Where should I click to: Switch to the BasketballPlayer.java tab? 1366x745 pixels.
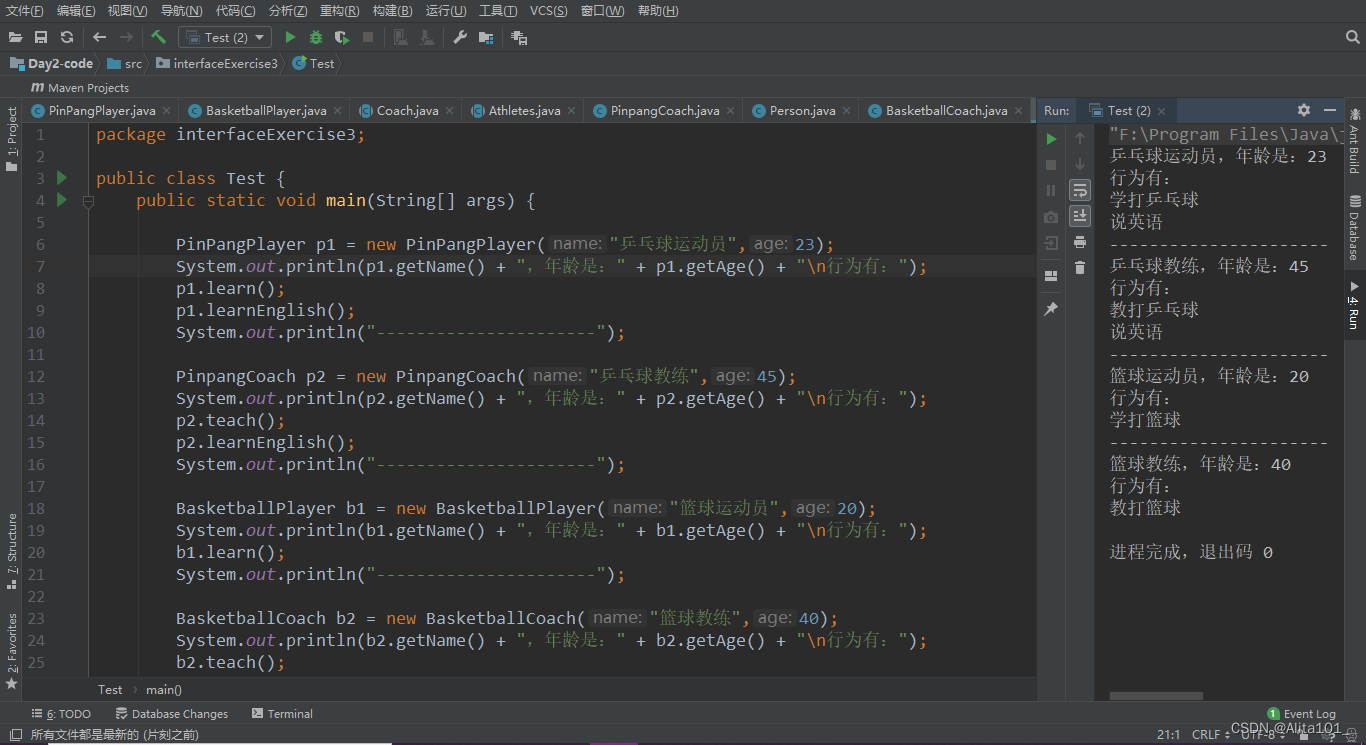pyautogui.click(x=266, y=111)
